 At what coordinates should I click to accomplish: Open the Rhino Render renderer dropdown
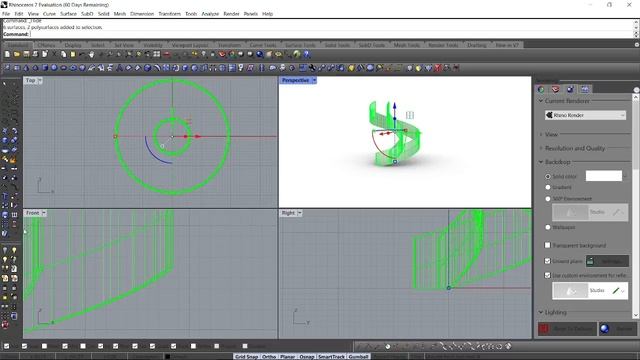pos(585,115)
